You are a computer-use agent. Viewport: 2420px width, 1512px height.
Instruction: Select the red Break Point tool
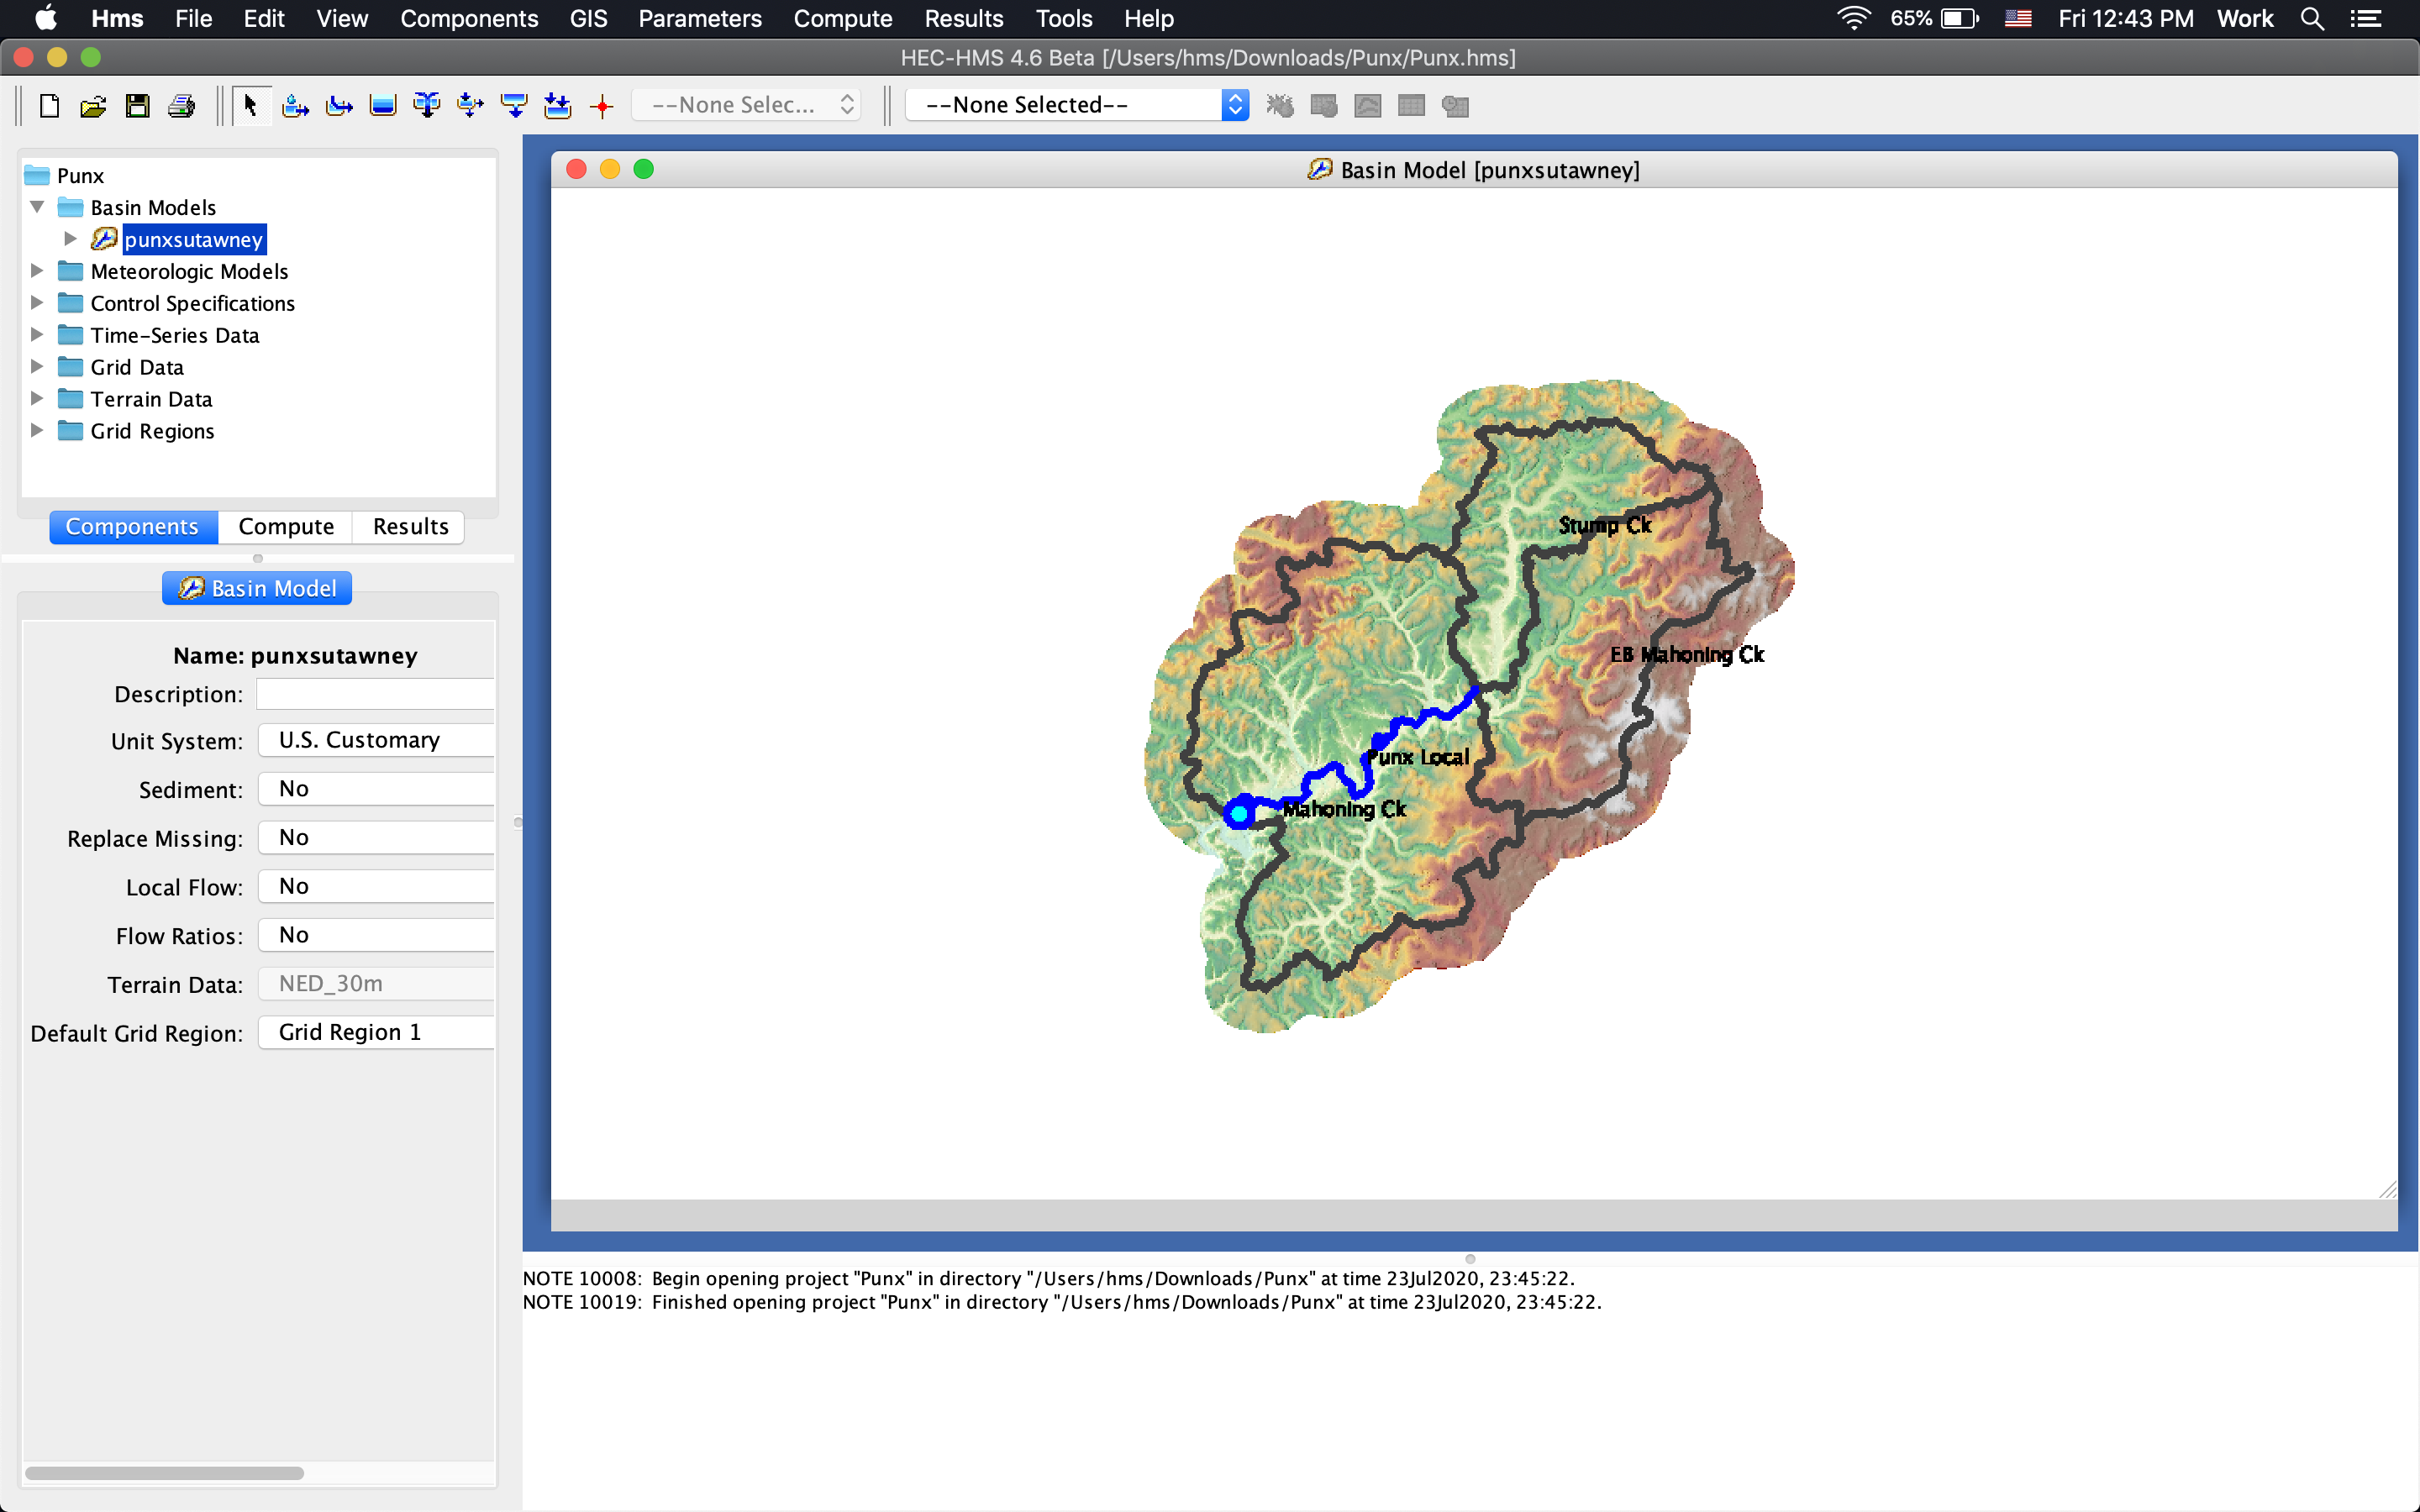click(602, 106)
